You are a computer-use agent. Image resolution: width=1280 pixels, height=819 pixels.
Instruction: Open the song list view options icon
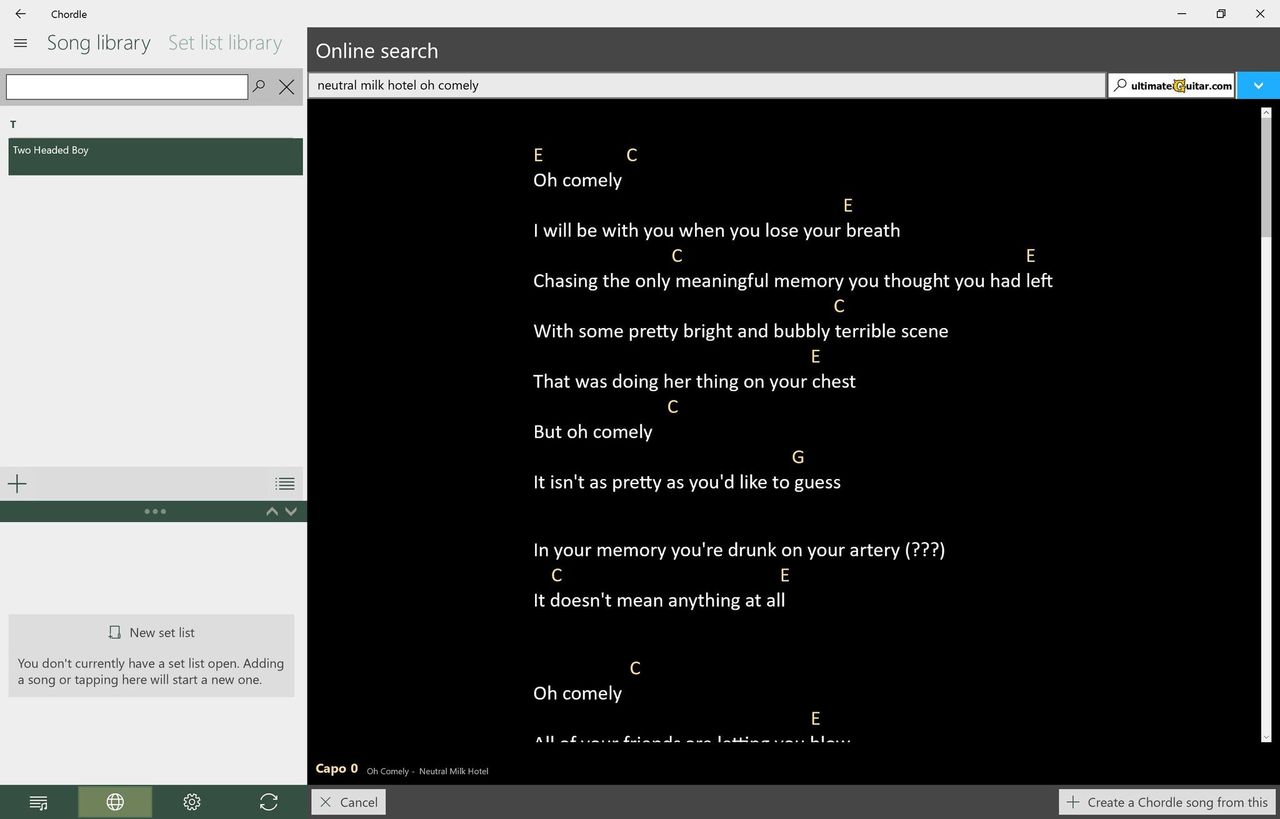[x=285, y=484]
